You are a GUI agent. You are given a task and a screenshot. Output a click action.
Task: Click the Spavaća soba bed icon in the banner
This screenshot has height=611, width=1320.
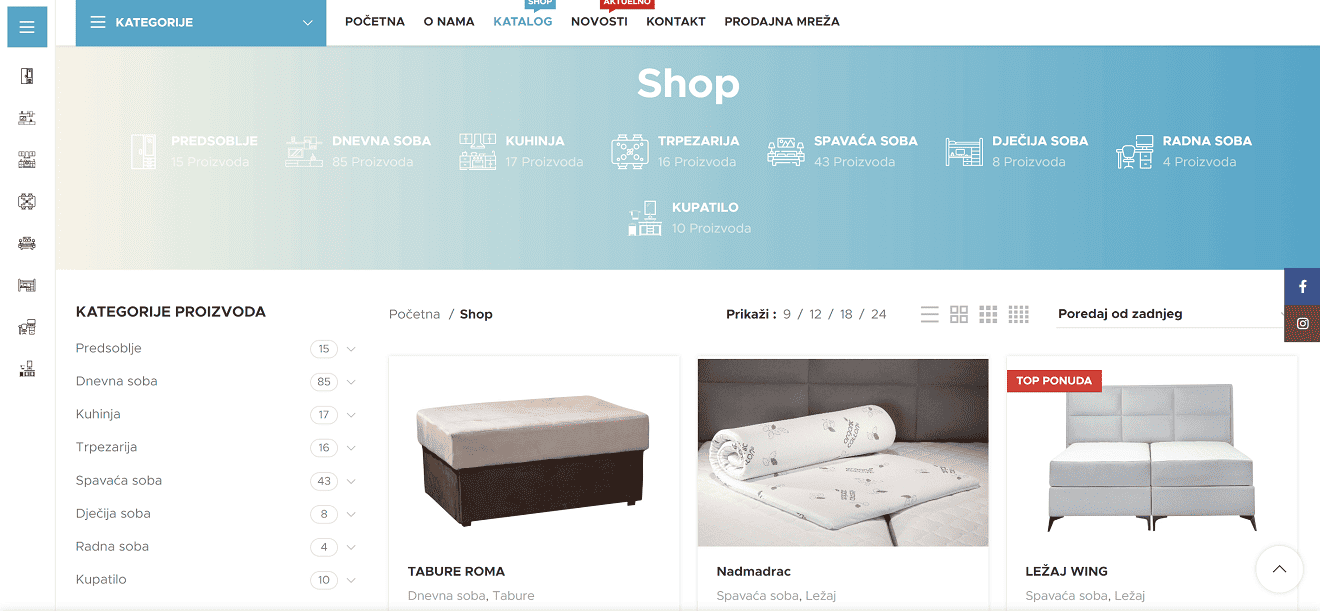tap(786, 151)
